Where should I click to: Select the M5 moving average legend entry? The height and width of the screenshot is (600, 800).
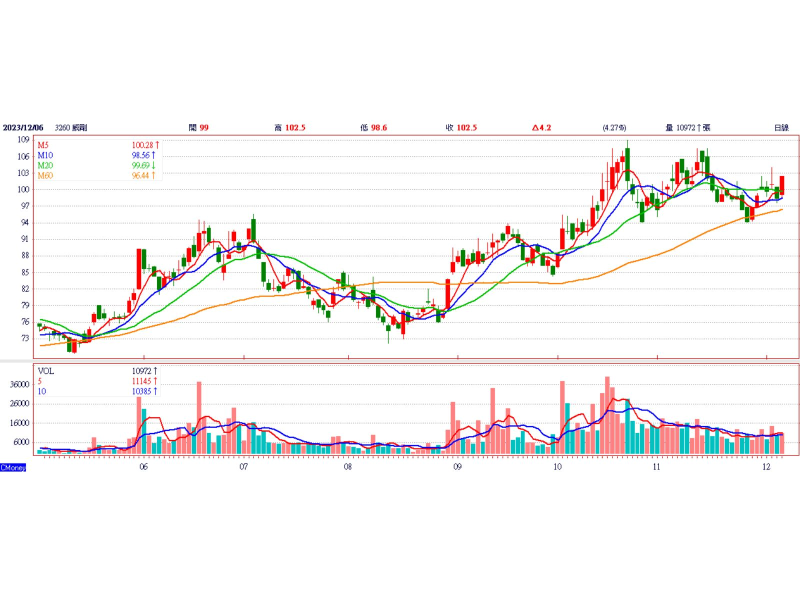(x=45, y=146)
